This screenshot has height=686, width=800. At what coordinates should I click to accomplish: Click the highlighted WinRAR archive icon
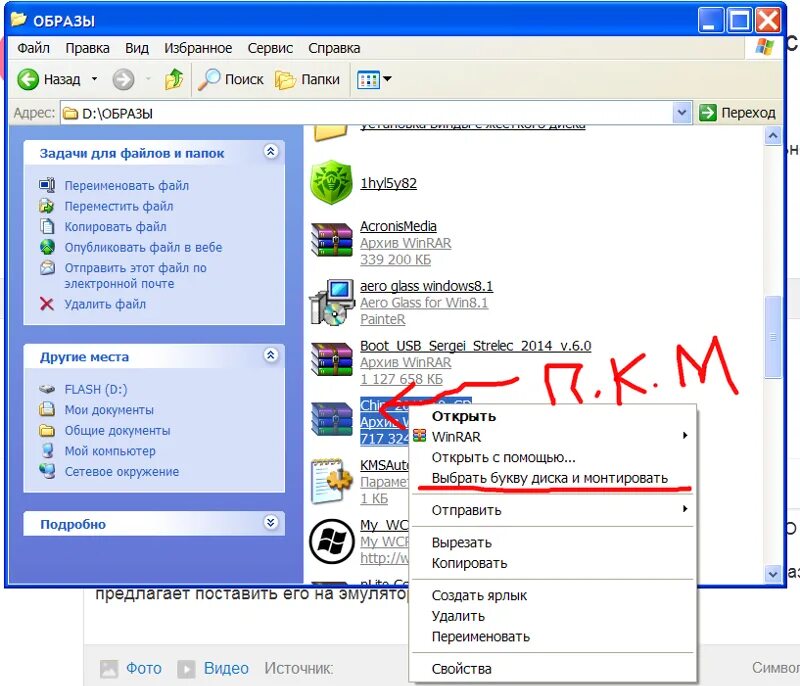click(332, 419)
